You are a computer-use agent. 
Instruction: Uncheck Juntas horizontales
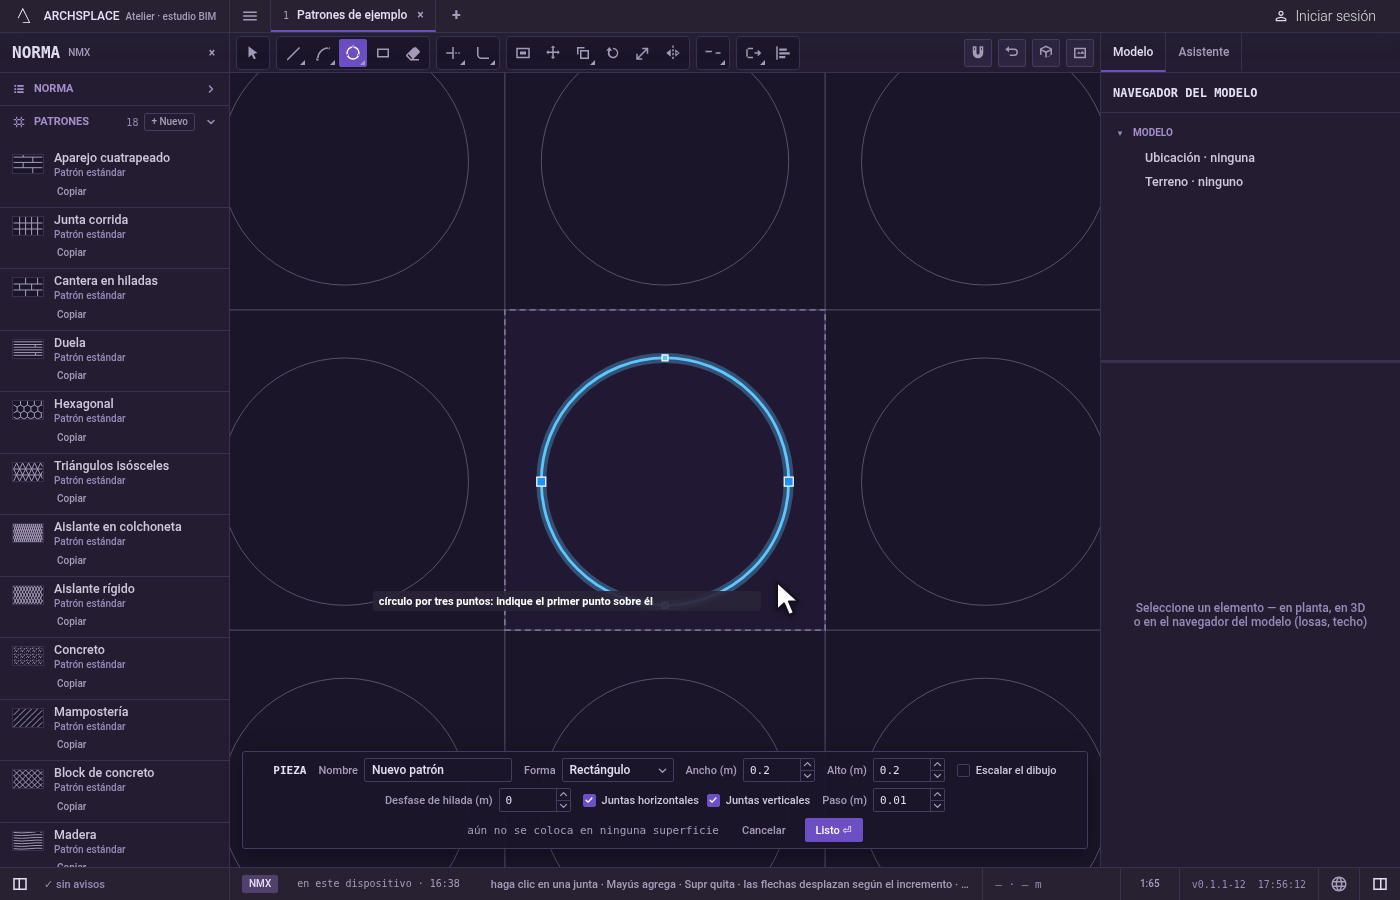pos(589,800)
